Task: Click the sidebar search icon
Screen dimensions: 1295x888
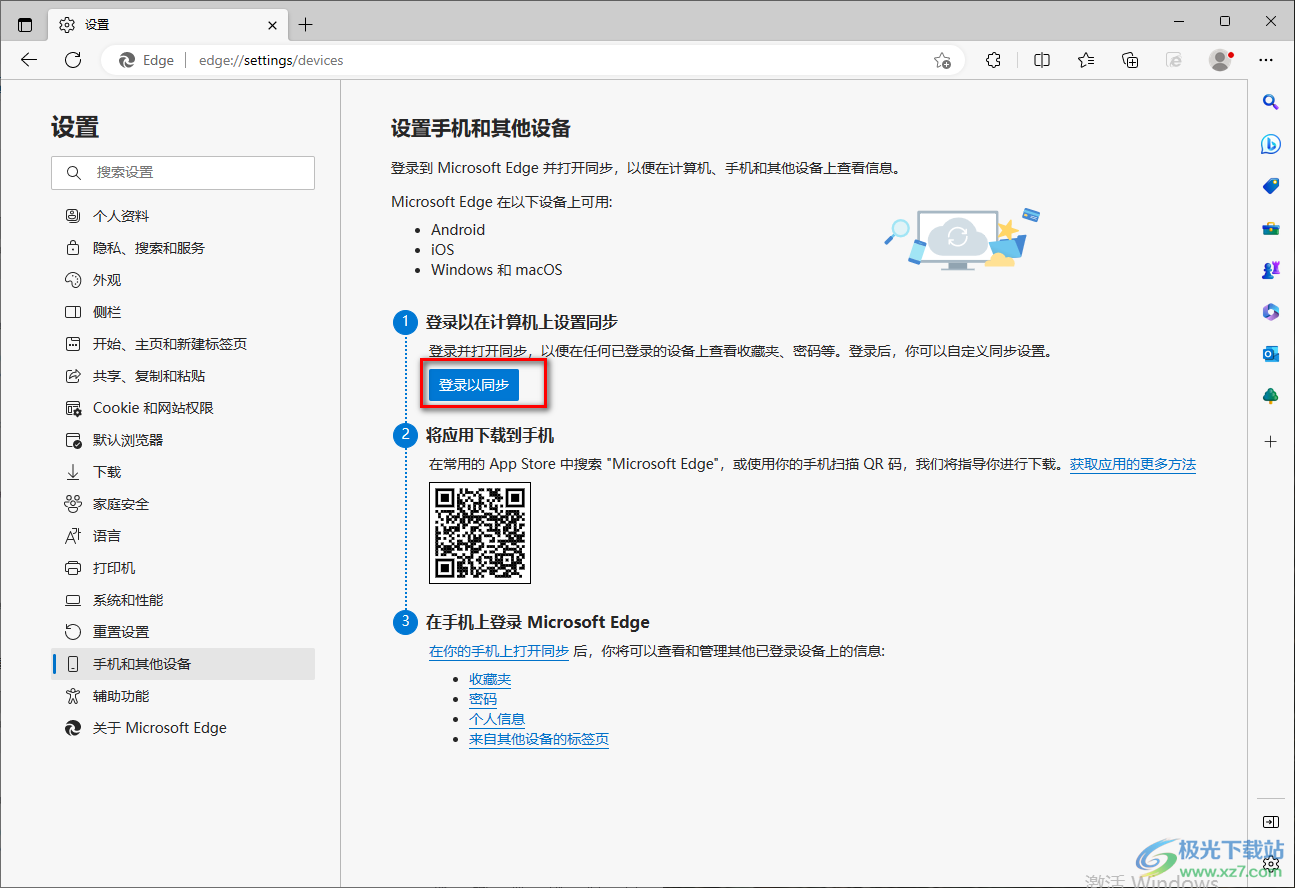Action: tap(1271, 101)
